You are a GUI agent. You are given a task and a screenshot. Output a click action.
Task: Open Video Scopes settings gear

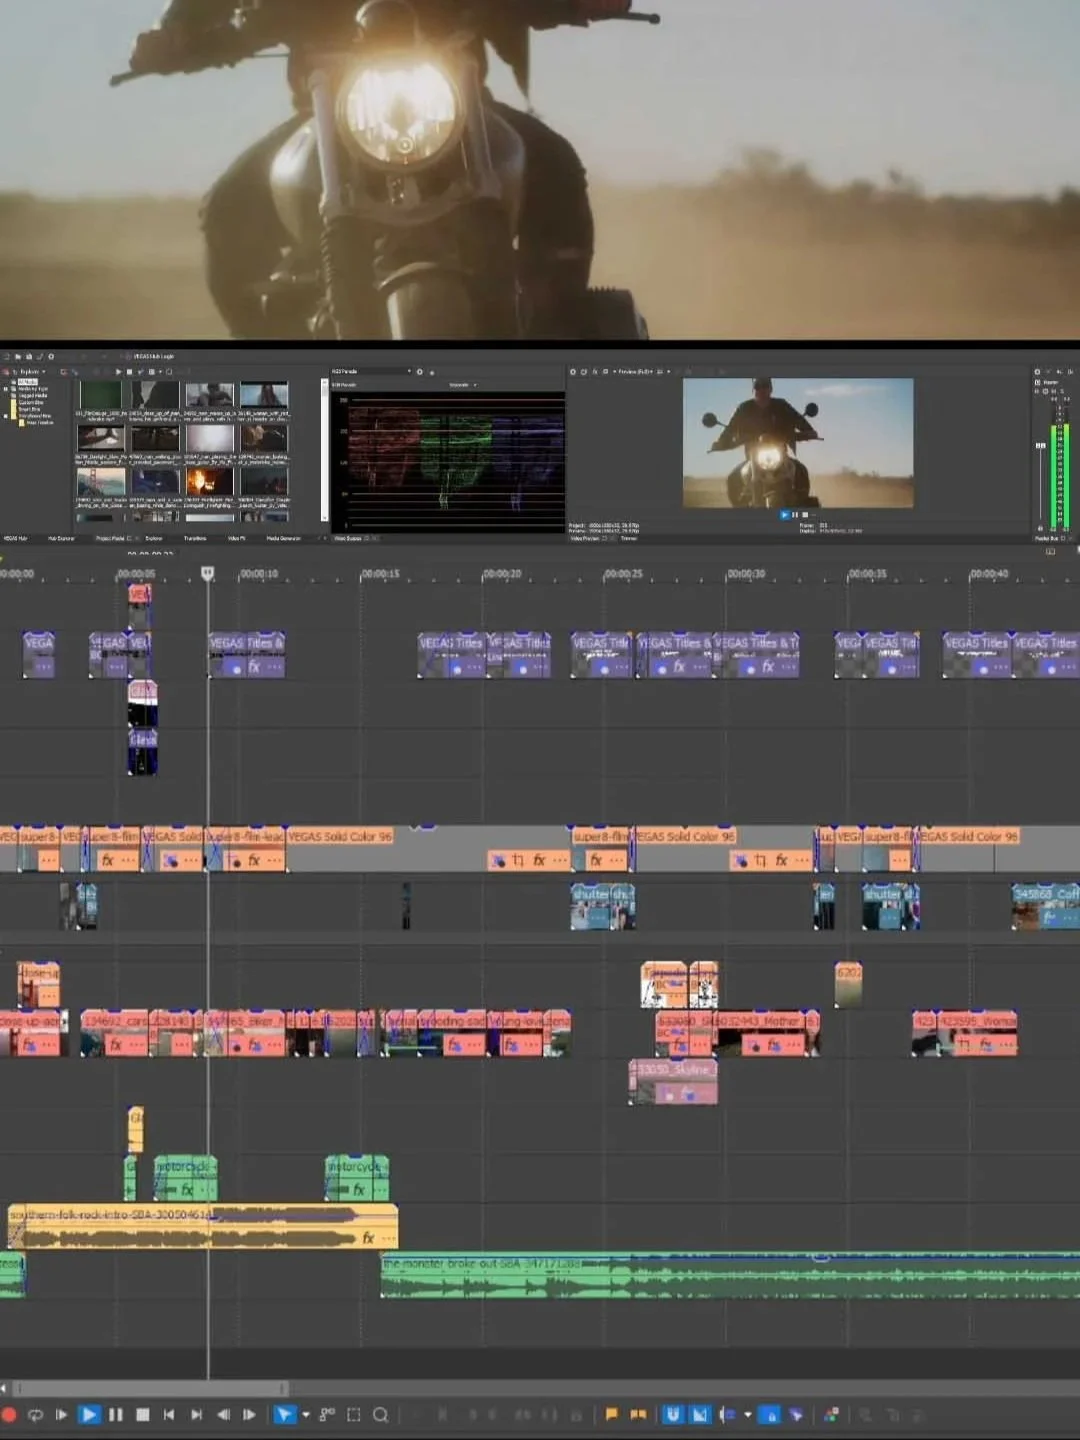tap(420, 372)
